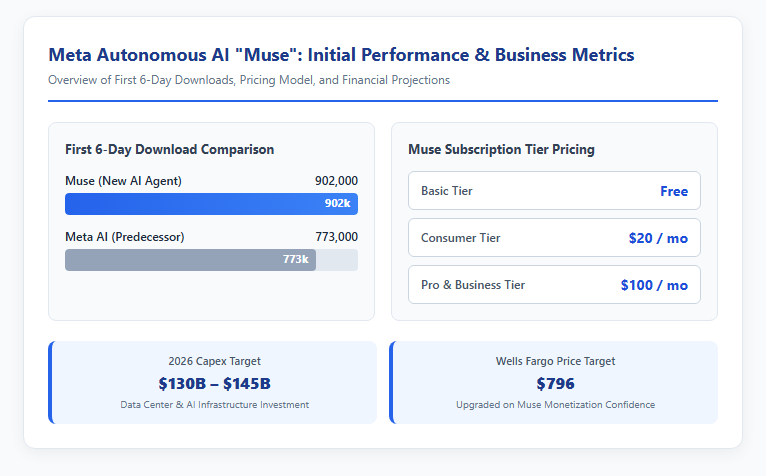The height and width of the screenshot is (476, 766).
Task: Click the Meta AI (Predecessor) label
Action: tap(125, 237)
